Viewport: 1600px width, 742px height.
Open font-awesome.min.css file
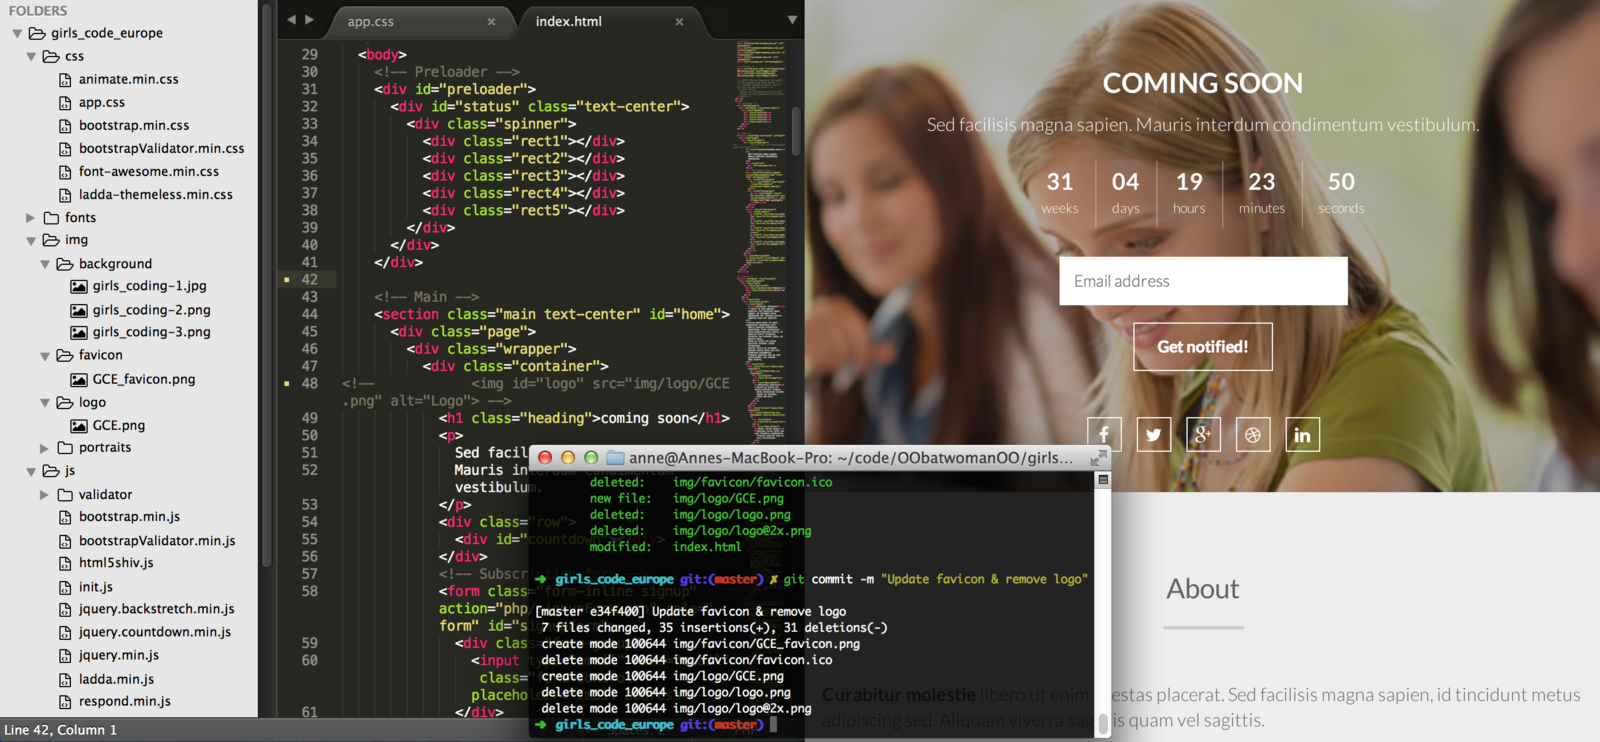(x=148, y=171)
